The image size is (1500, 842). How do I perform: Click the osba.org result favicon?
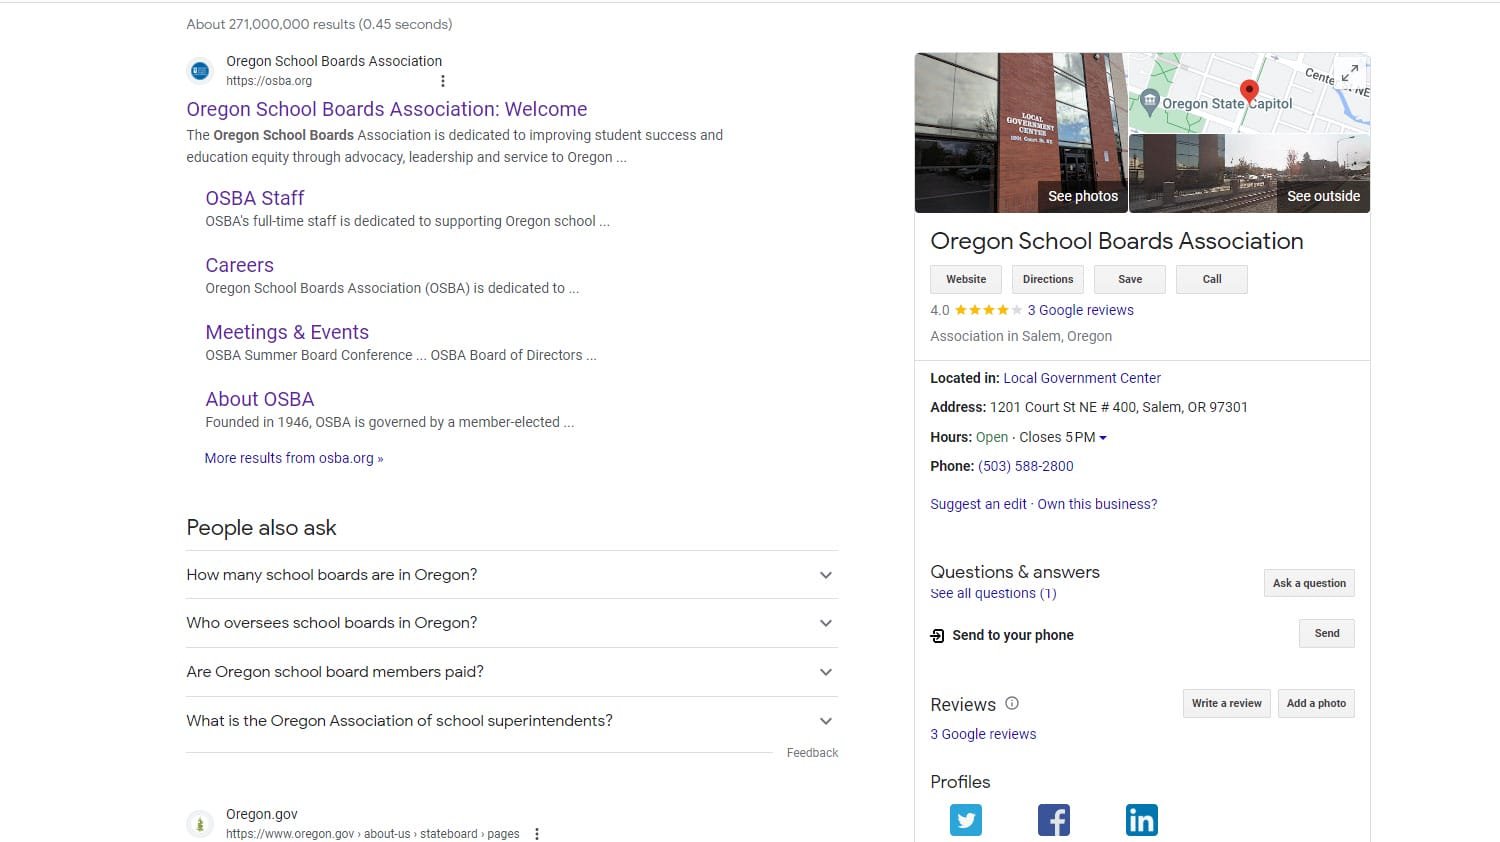[200, 70]
